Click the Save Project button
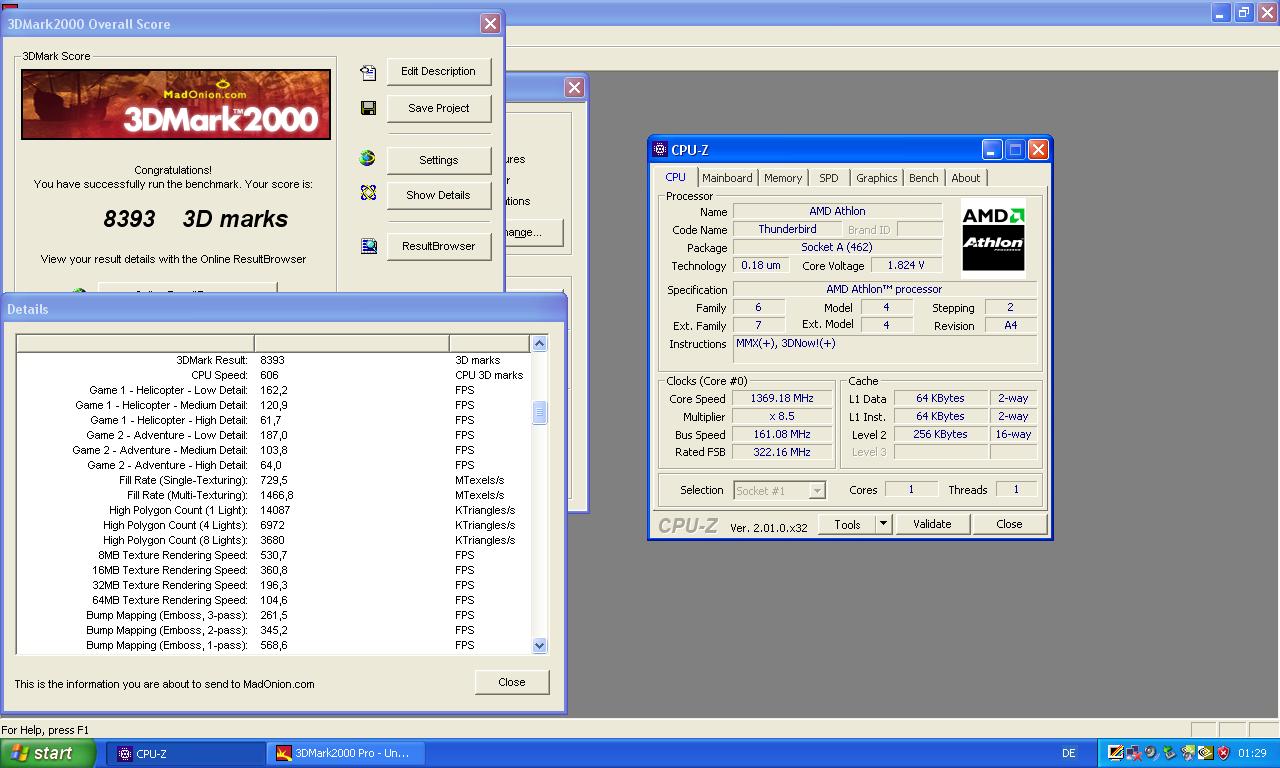This screenshot has height=768, width=1280. pyautogui.click(x=438, y=108)
